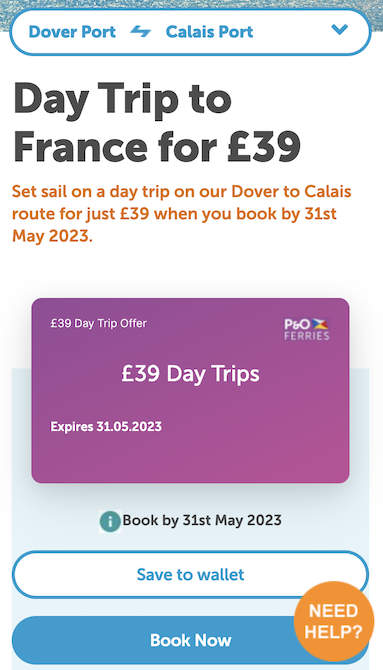
Task: Click the 'Day Trip to France for £39' heading
Action: pyautogui.click(x=157, y=123)
